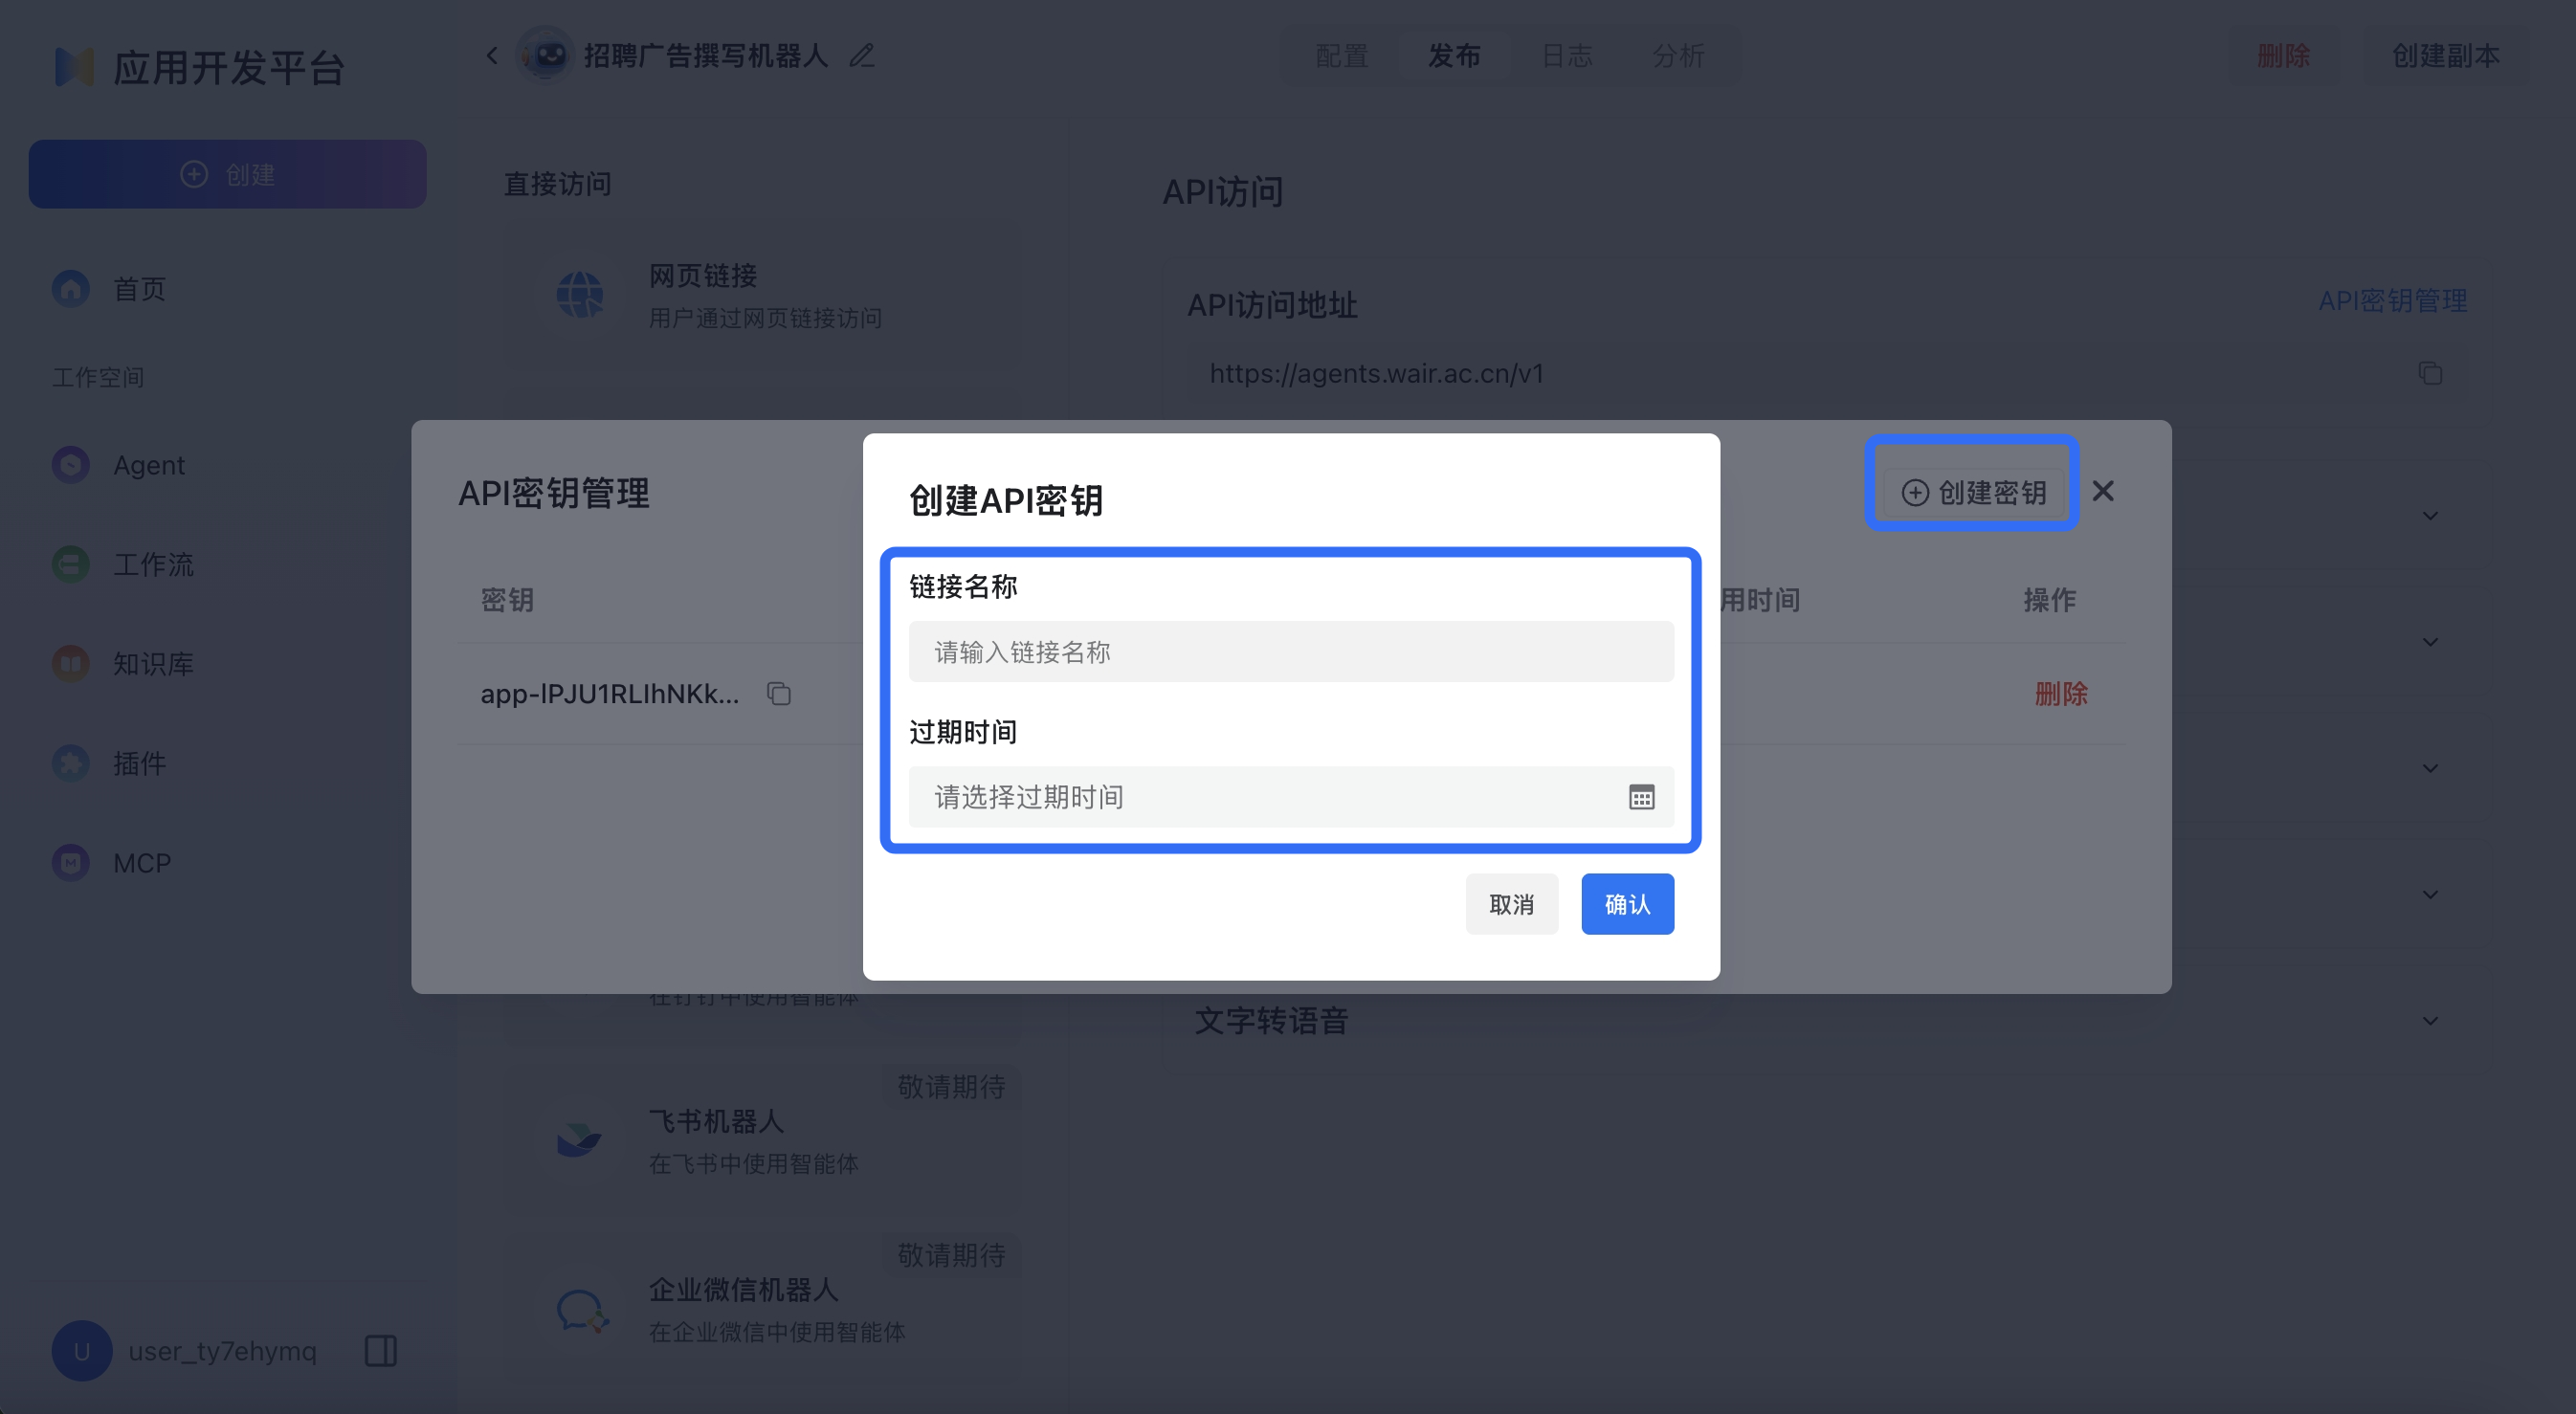This screenshot has height=1414, width=2576.
Task: Click the 创建密钥 button
Action: click(x=1973, y=492)
